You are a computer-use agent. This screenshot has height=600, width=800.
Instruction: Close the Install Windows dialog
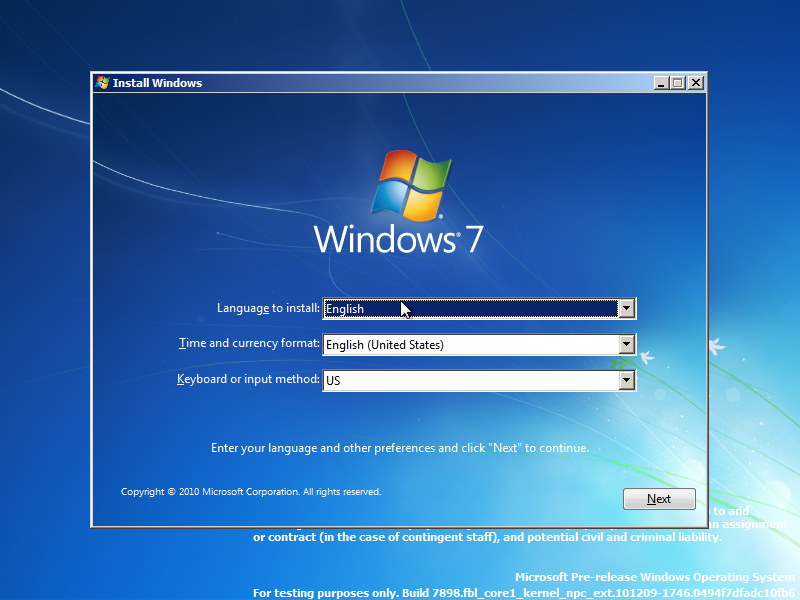click(x=695, y=83)
